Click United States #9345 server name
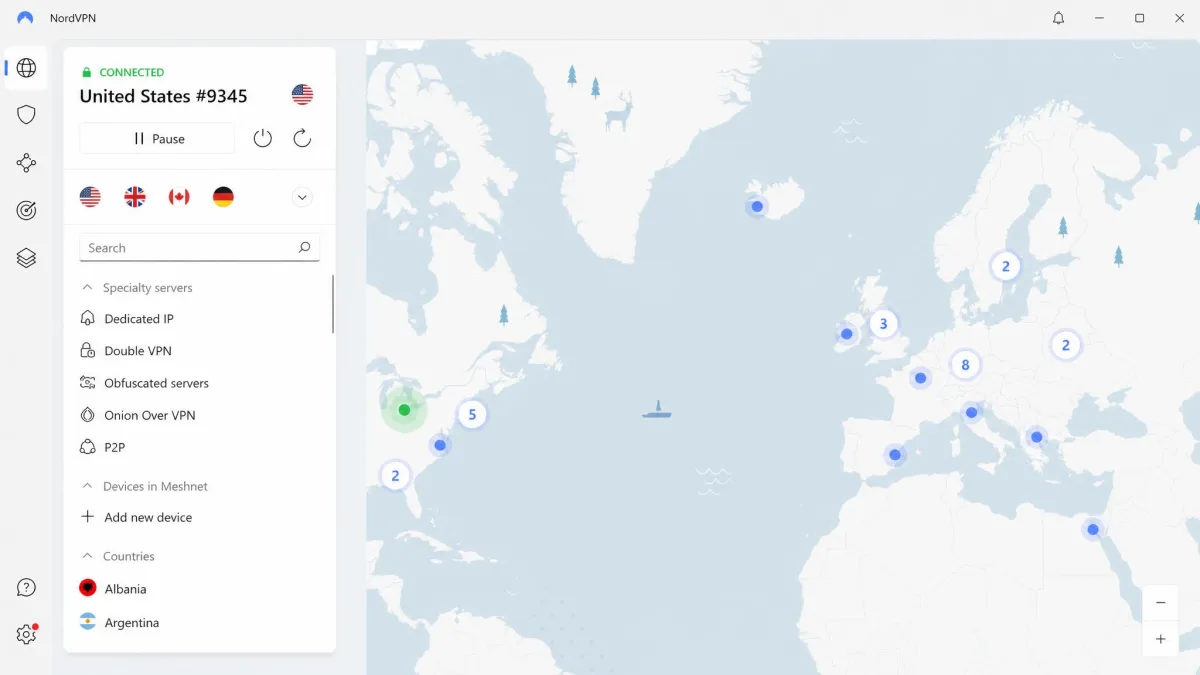 coord(163,96)
